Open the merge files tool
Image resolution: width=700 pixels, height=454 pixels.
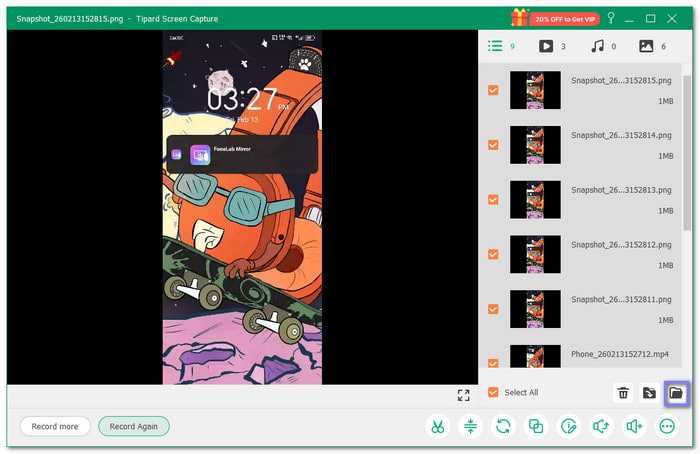tap(536, 426)
